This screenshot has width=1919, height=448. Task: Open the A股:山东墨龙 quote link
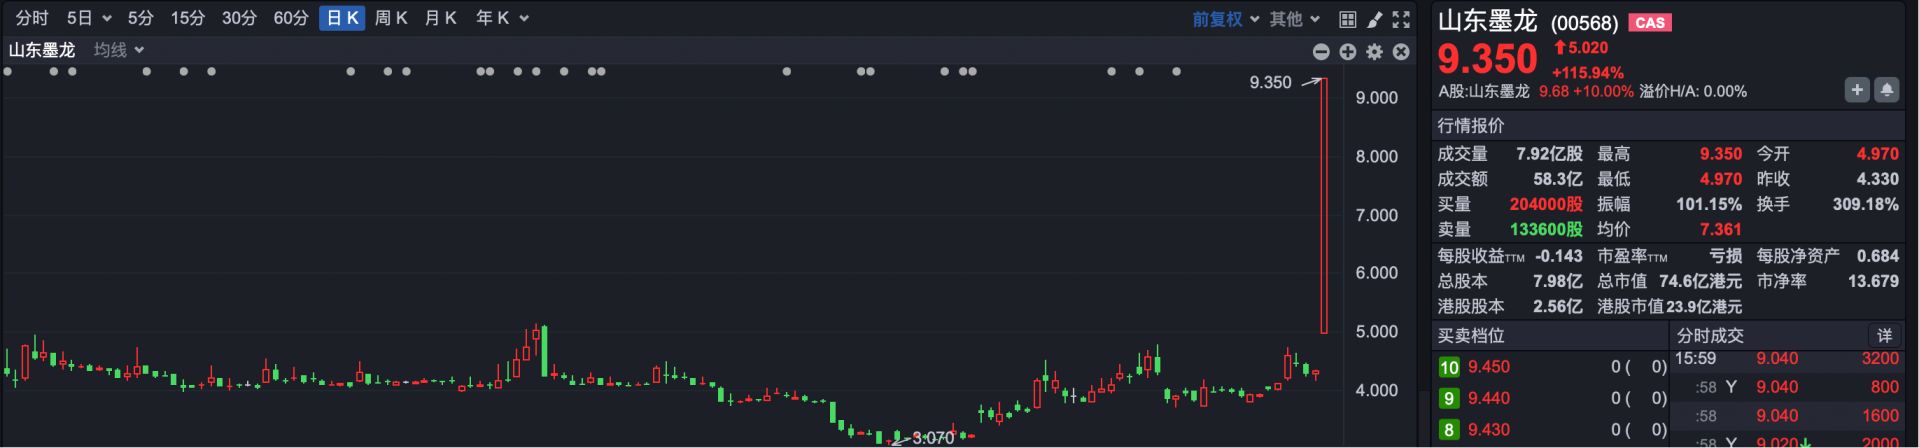point(1484,91)
